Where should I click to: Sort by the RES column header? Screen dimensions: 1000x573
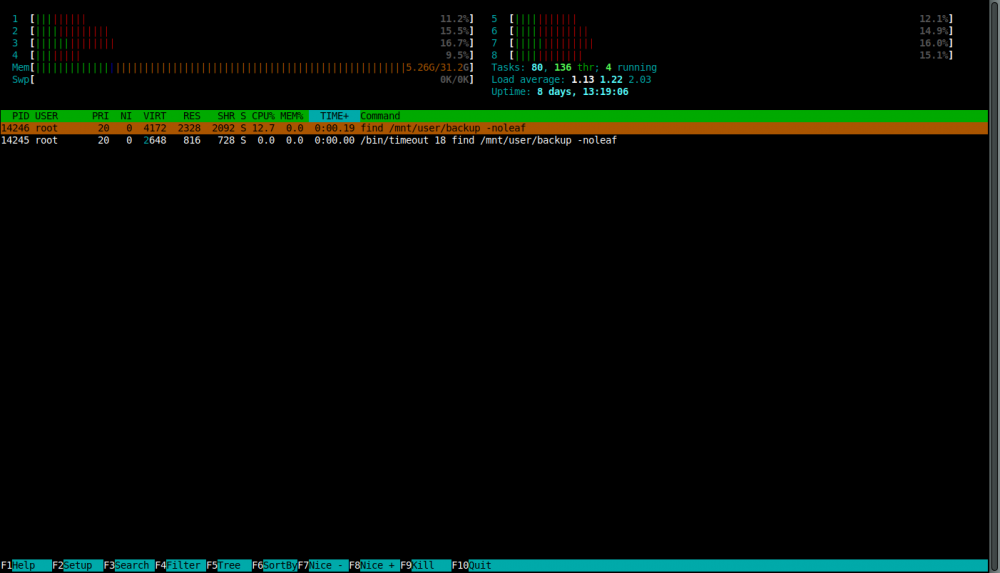pyautogui.click(x=191, y=116)
